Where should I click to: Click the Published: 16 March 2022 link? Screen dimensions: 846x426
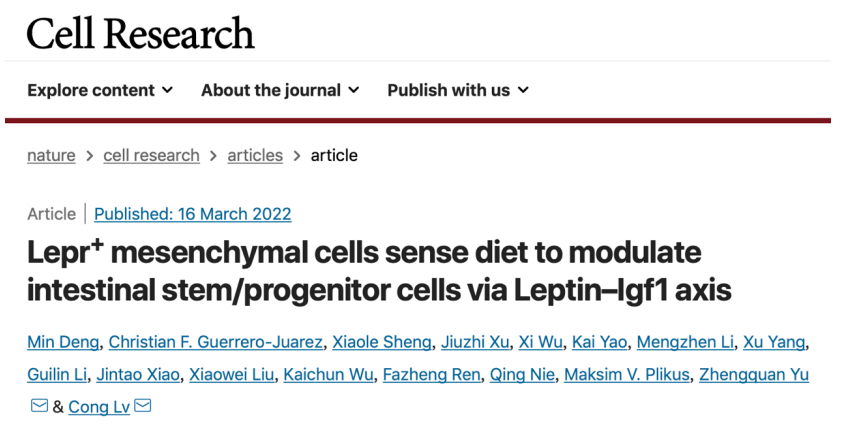pyautogui.click(x=193, y=214)
